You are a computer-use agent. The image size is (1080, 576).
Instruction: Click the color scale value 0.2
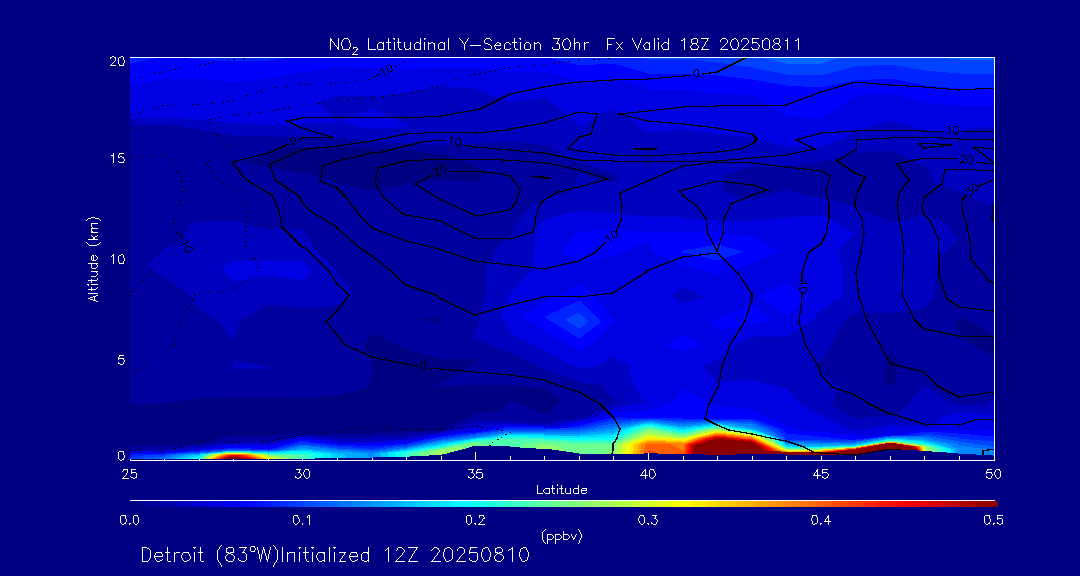coord(475,521)
